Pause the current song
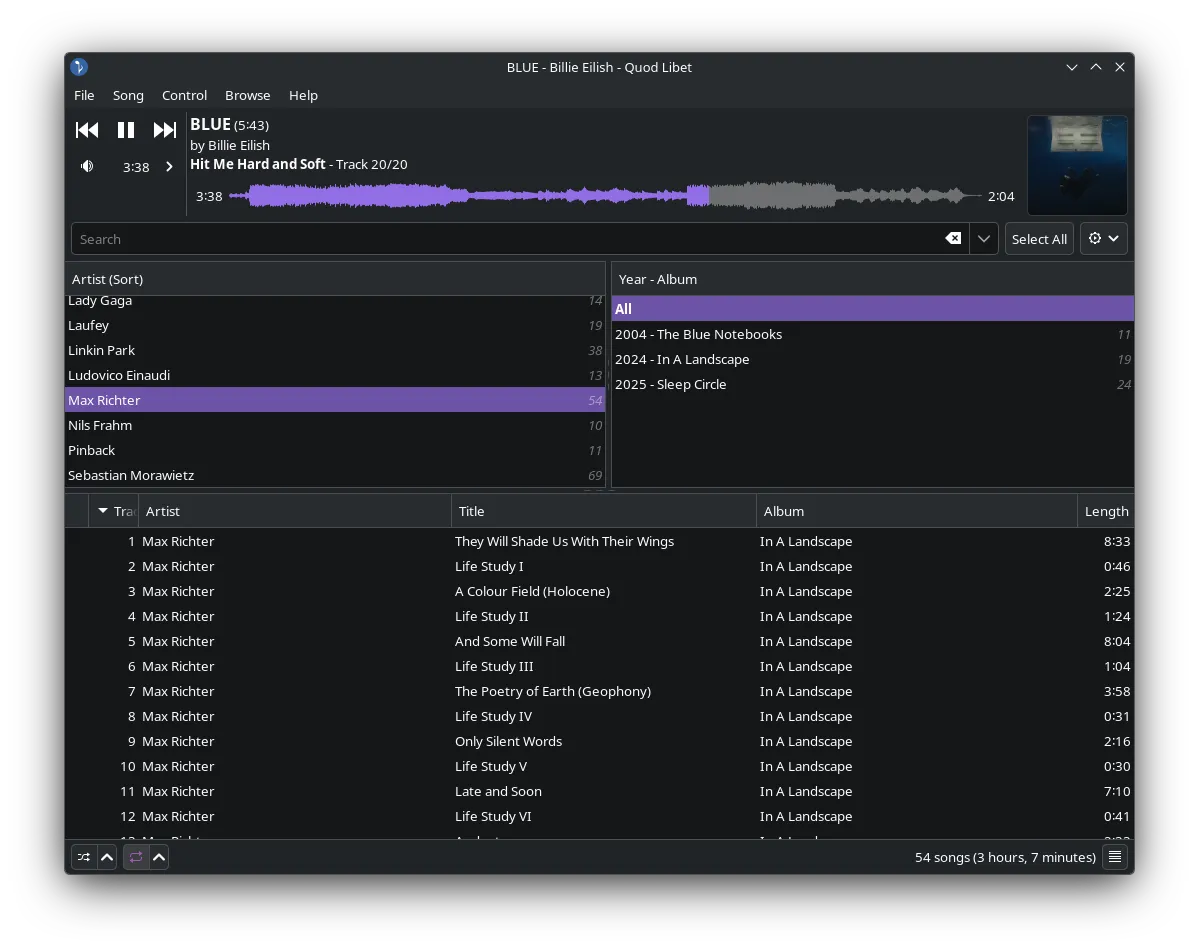 (125, 130)
